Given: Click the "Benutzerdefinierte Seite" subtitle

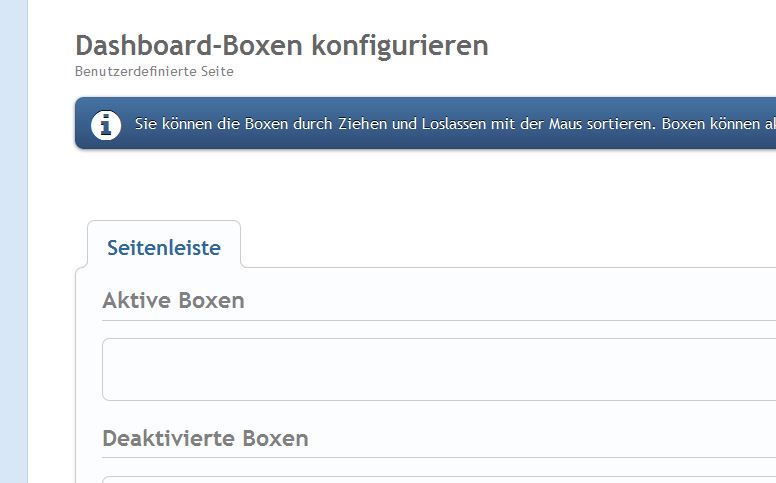Looking at the screenshot, I should click(154, 71).
